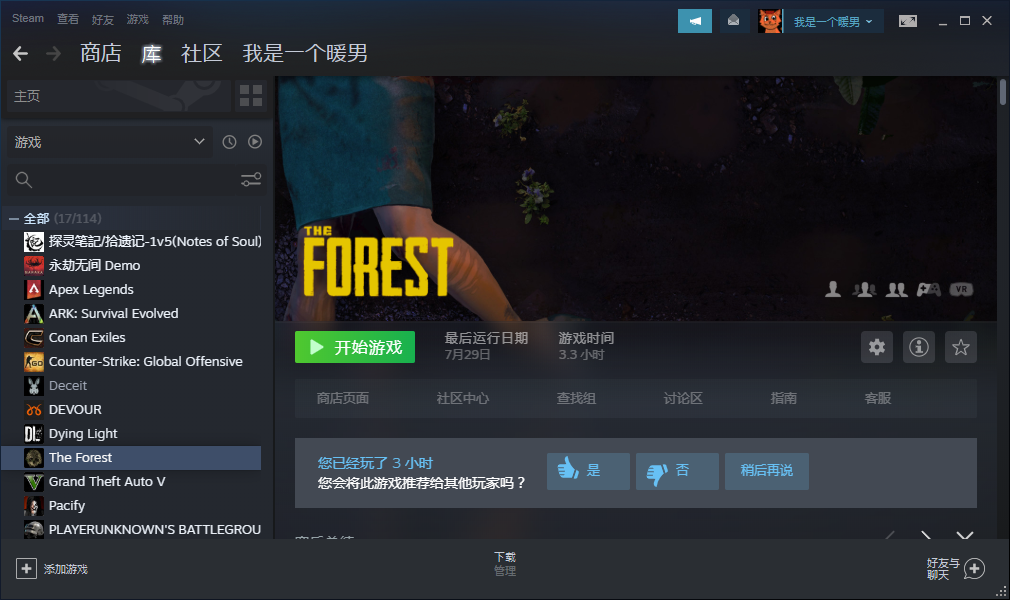The height and width of the screenshot is (600, 1010).
Task: Open the 下载 管理 downloads area
Action: [x=505, y=563]
